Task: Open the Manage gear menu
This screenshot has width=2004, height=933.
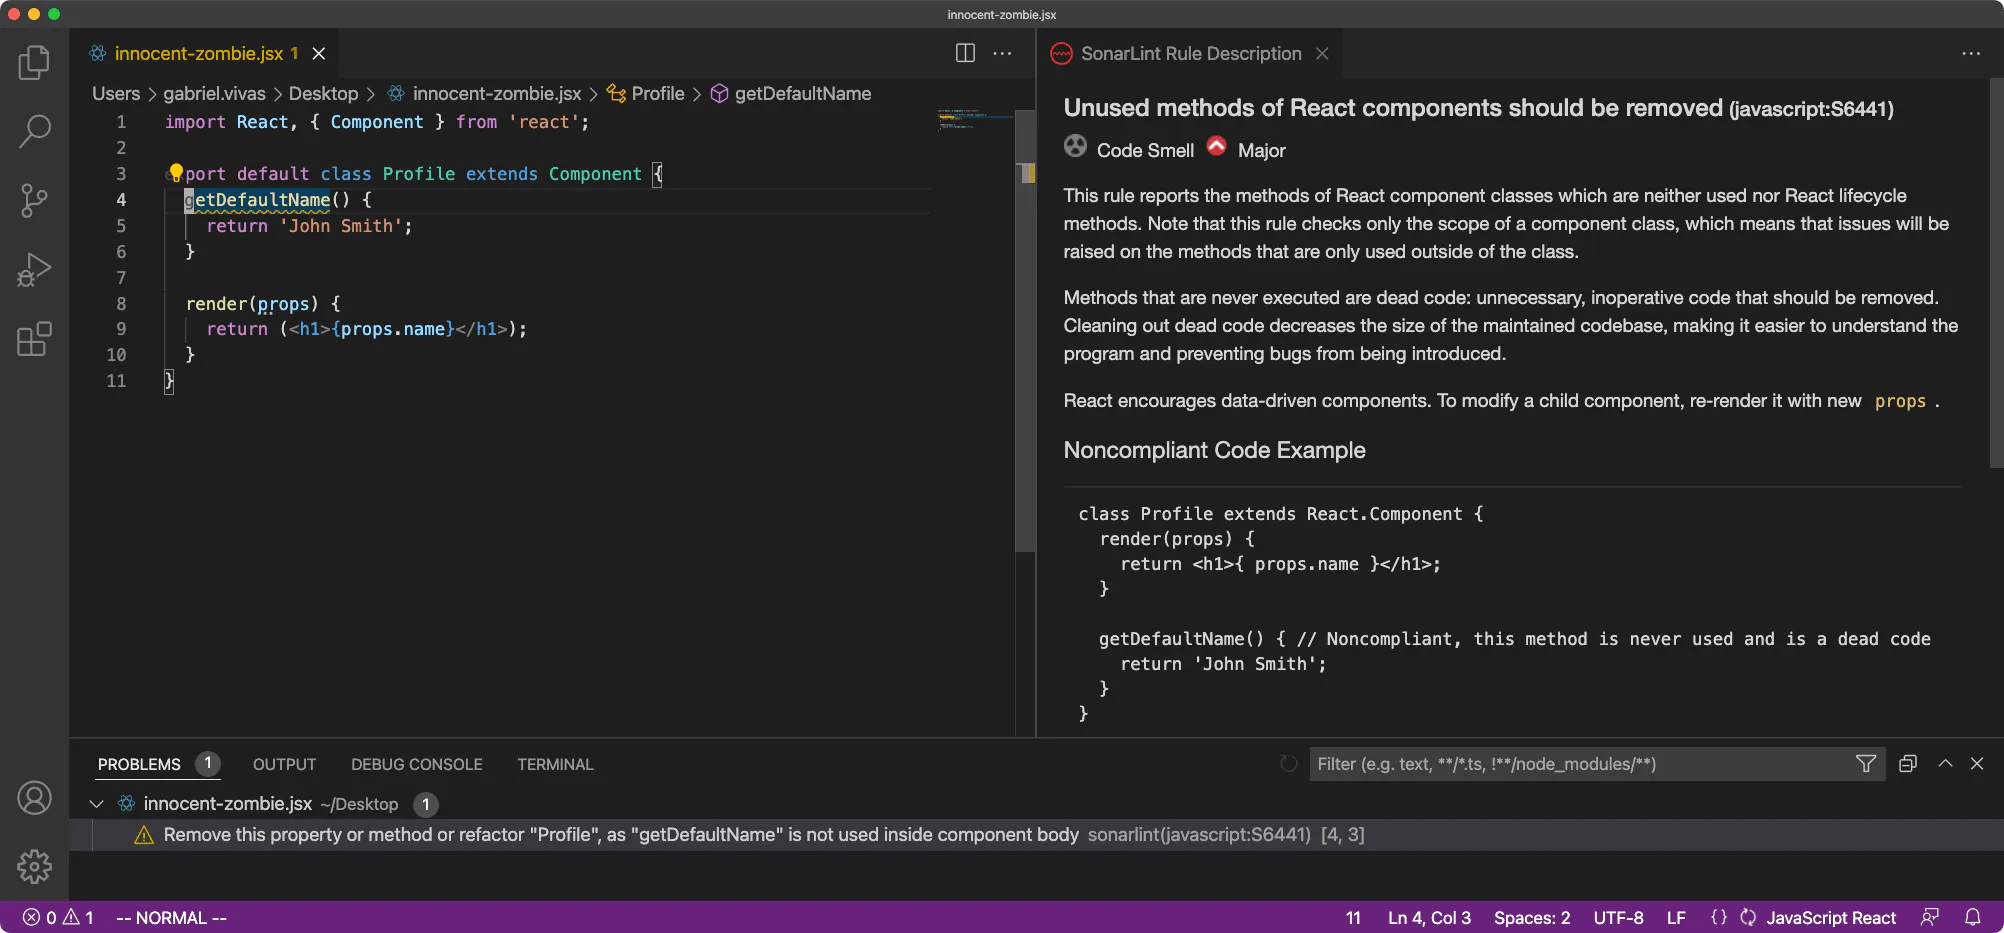Action: coord(34,866)
